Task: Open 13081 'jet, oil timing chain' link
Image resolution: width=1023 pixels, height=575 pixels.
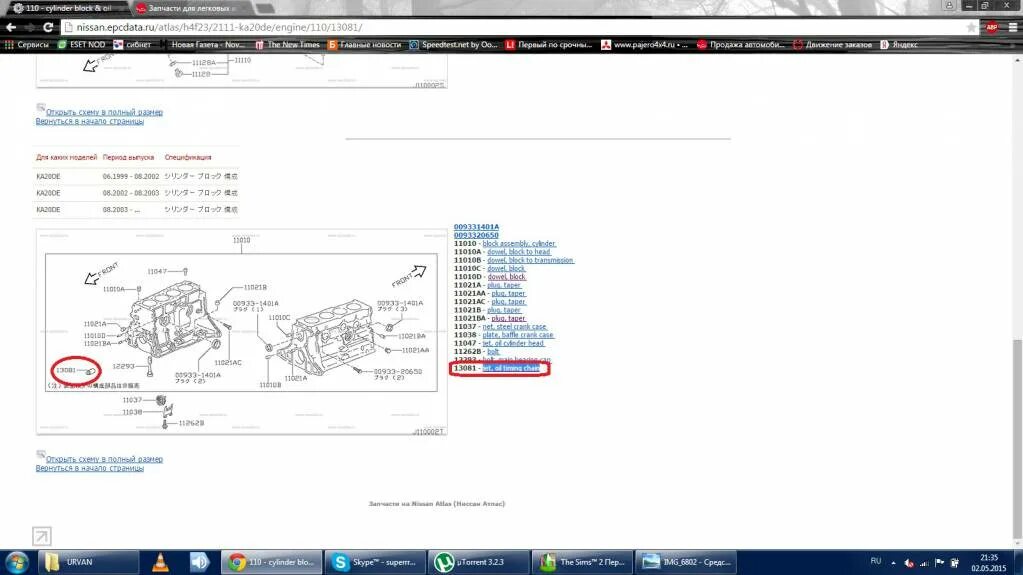Action: pos(511,368)
